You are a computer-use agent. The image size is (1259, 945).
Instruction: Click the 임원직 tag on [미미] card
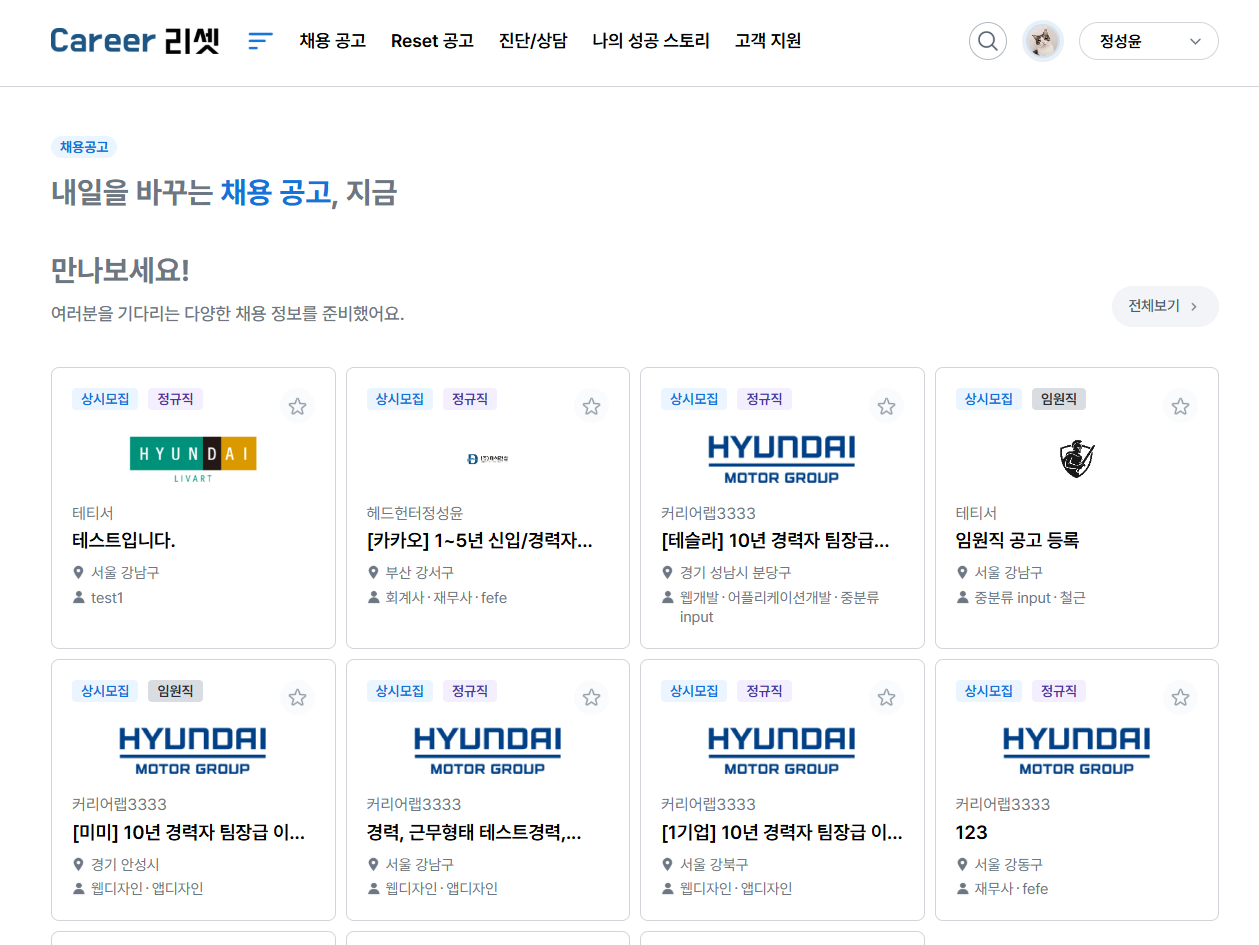[175, 691]
